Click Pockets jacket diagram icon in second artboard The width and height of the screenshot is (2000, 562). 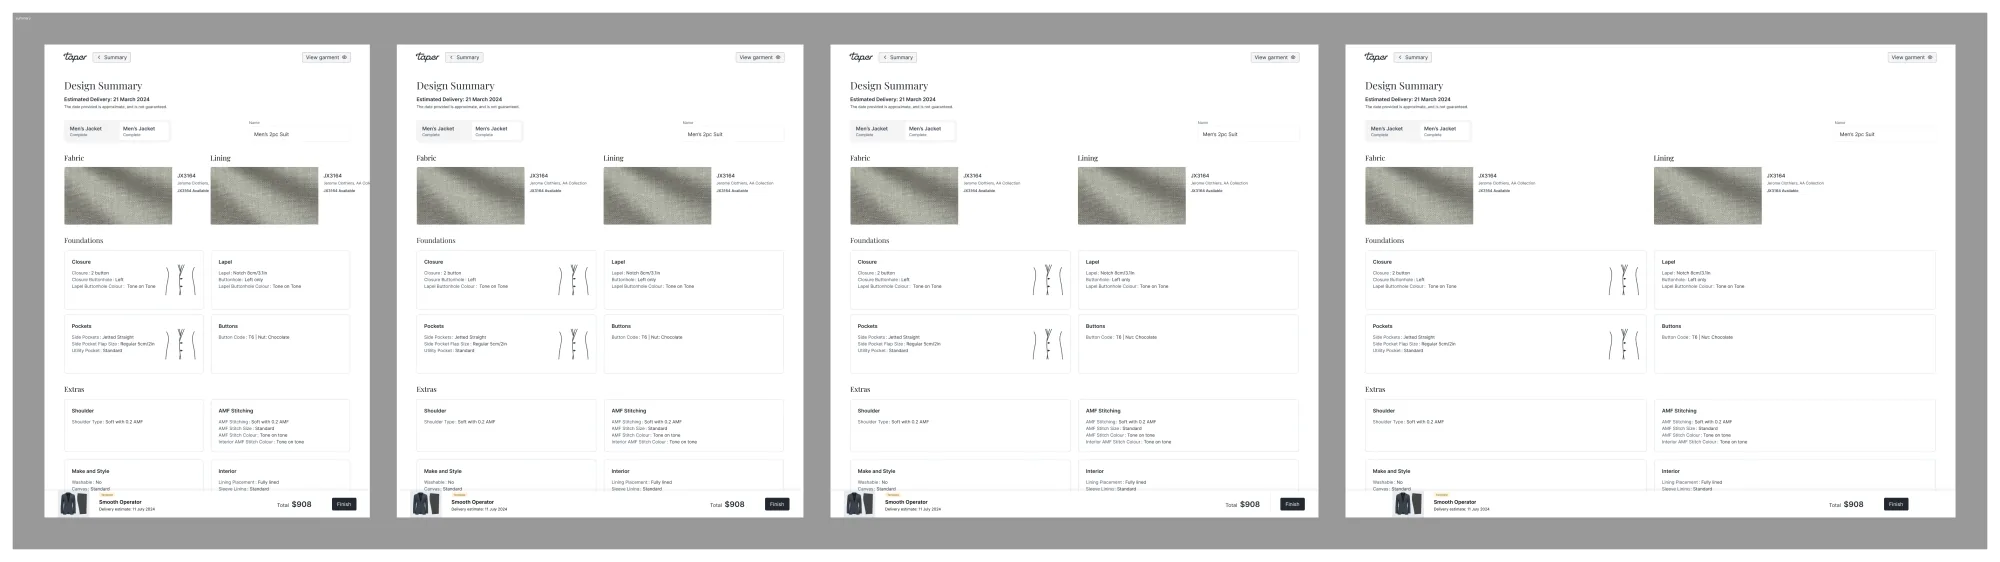[574, 344]
